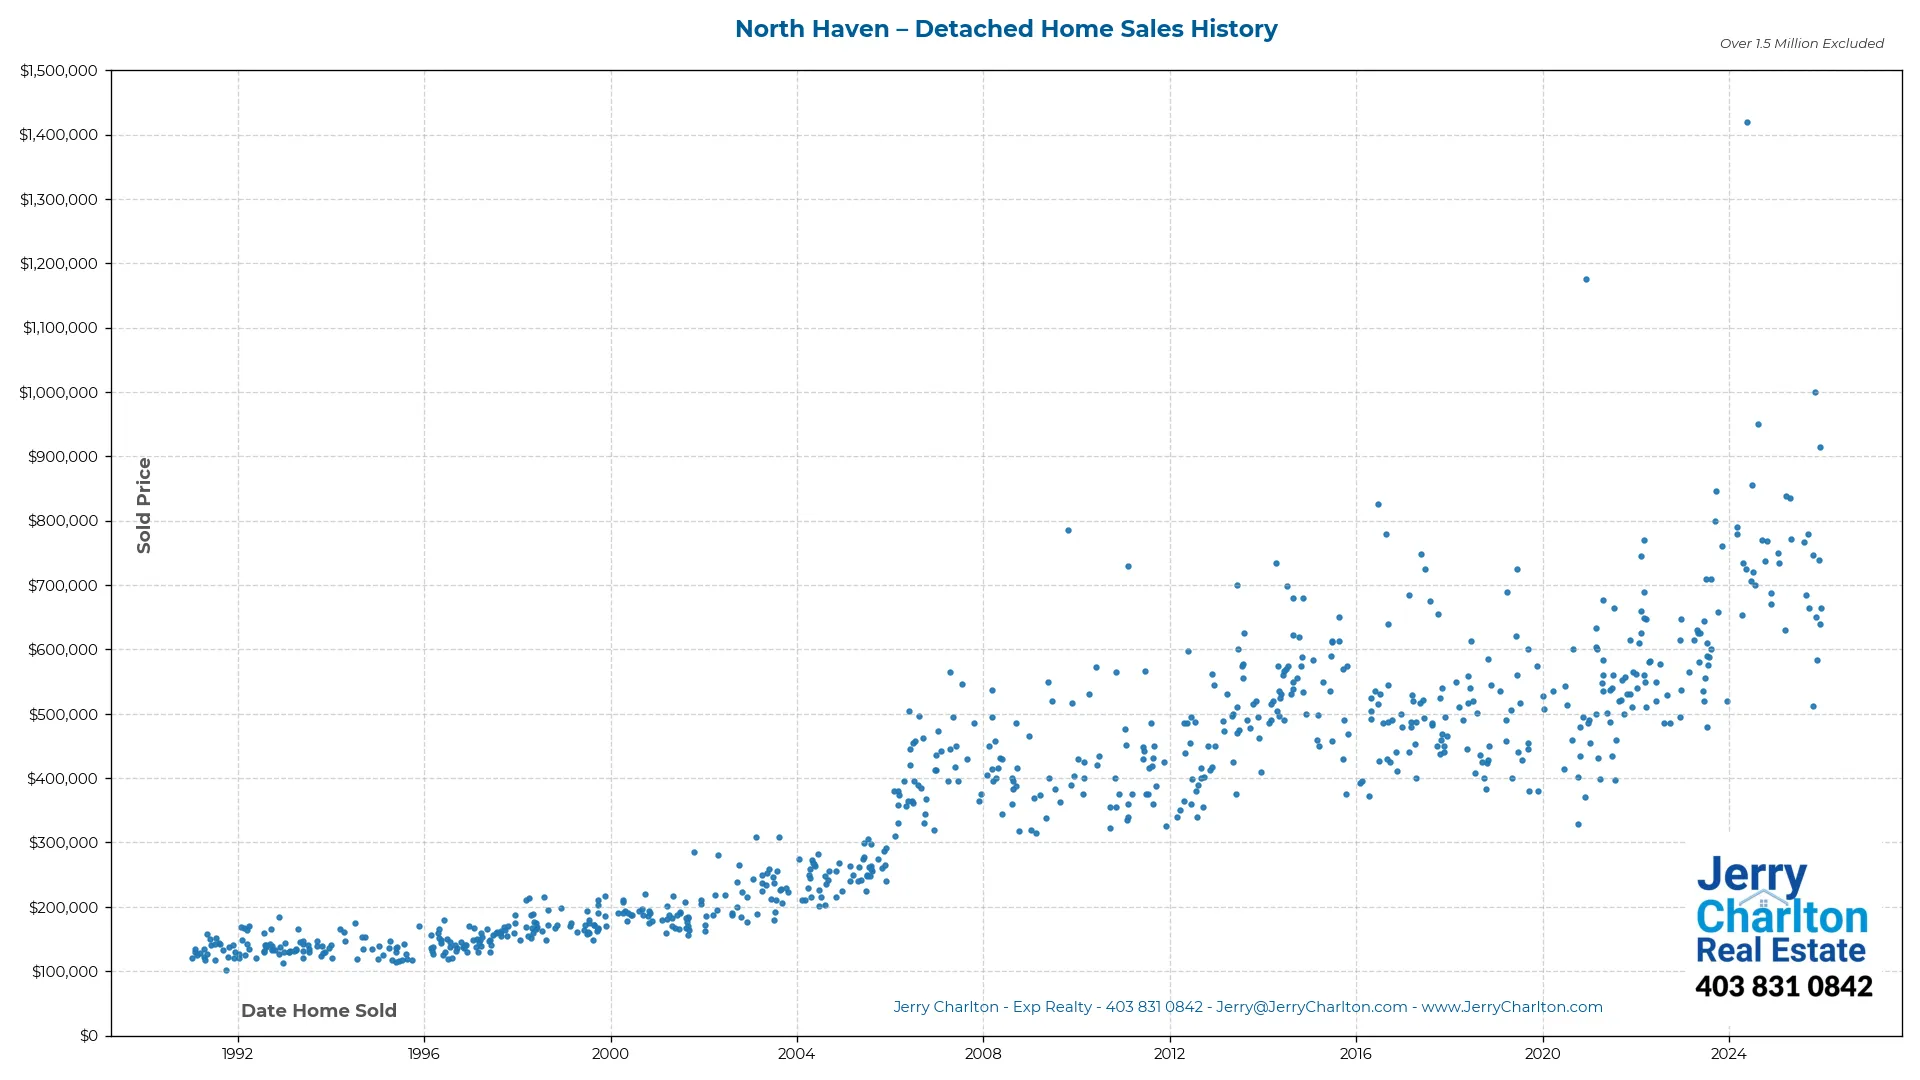The height and width of the screenshot is (1080, 1920).
Task: Click the $1,500,000 axis tick label
Action: 58,70
